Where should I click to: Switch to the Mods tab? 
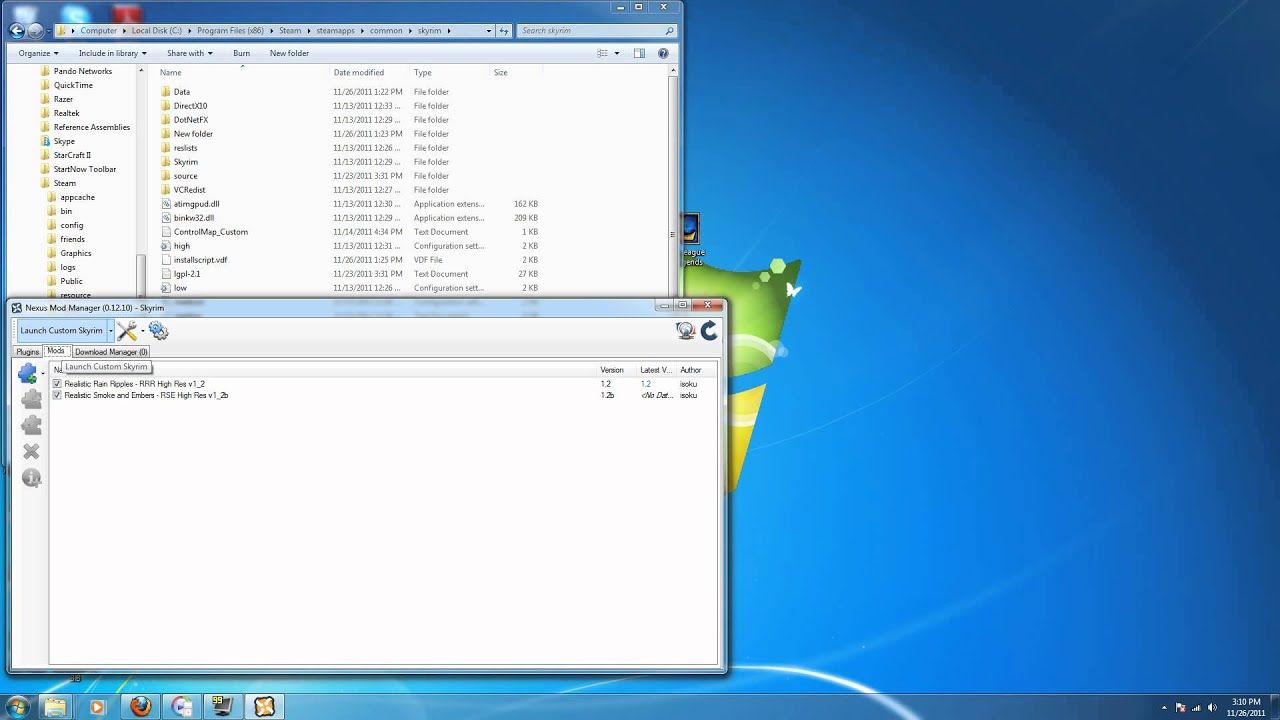pyautogui.click(x=55, y=351)
